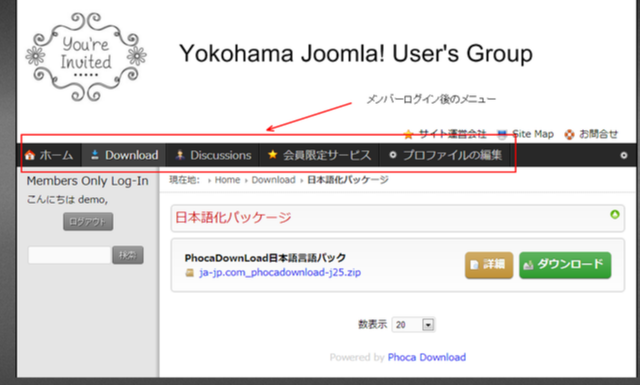640x385 pixels.
Task: Open the プロファイルの編集 menu item
Action: coord(445,155)
